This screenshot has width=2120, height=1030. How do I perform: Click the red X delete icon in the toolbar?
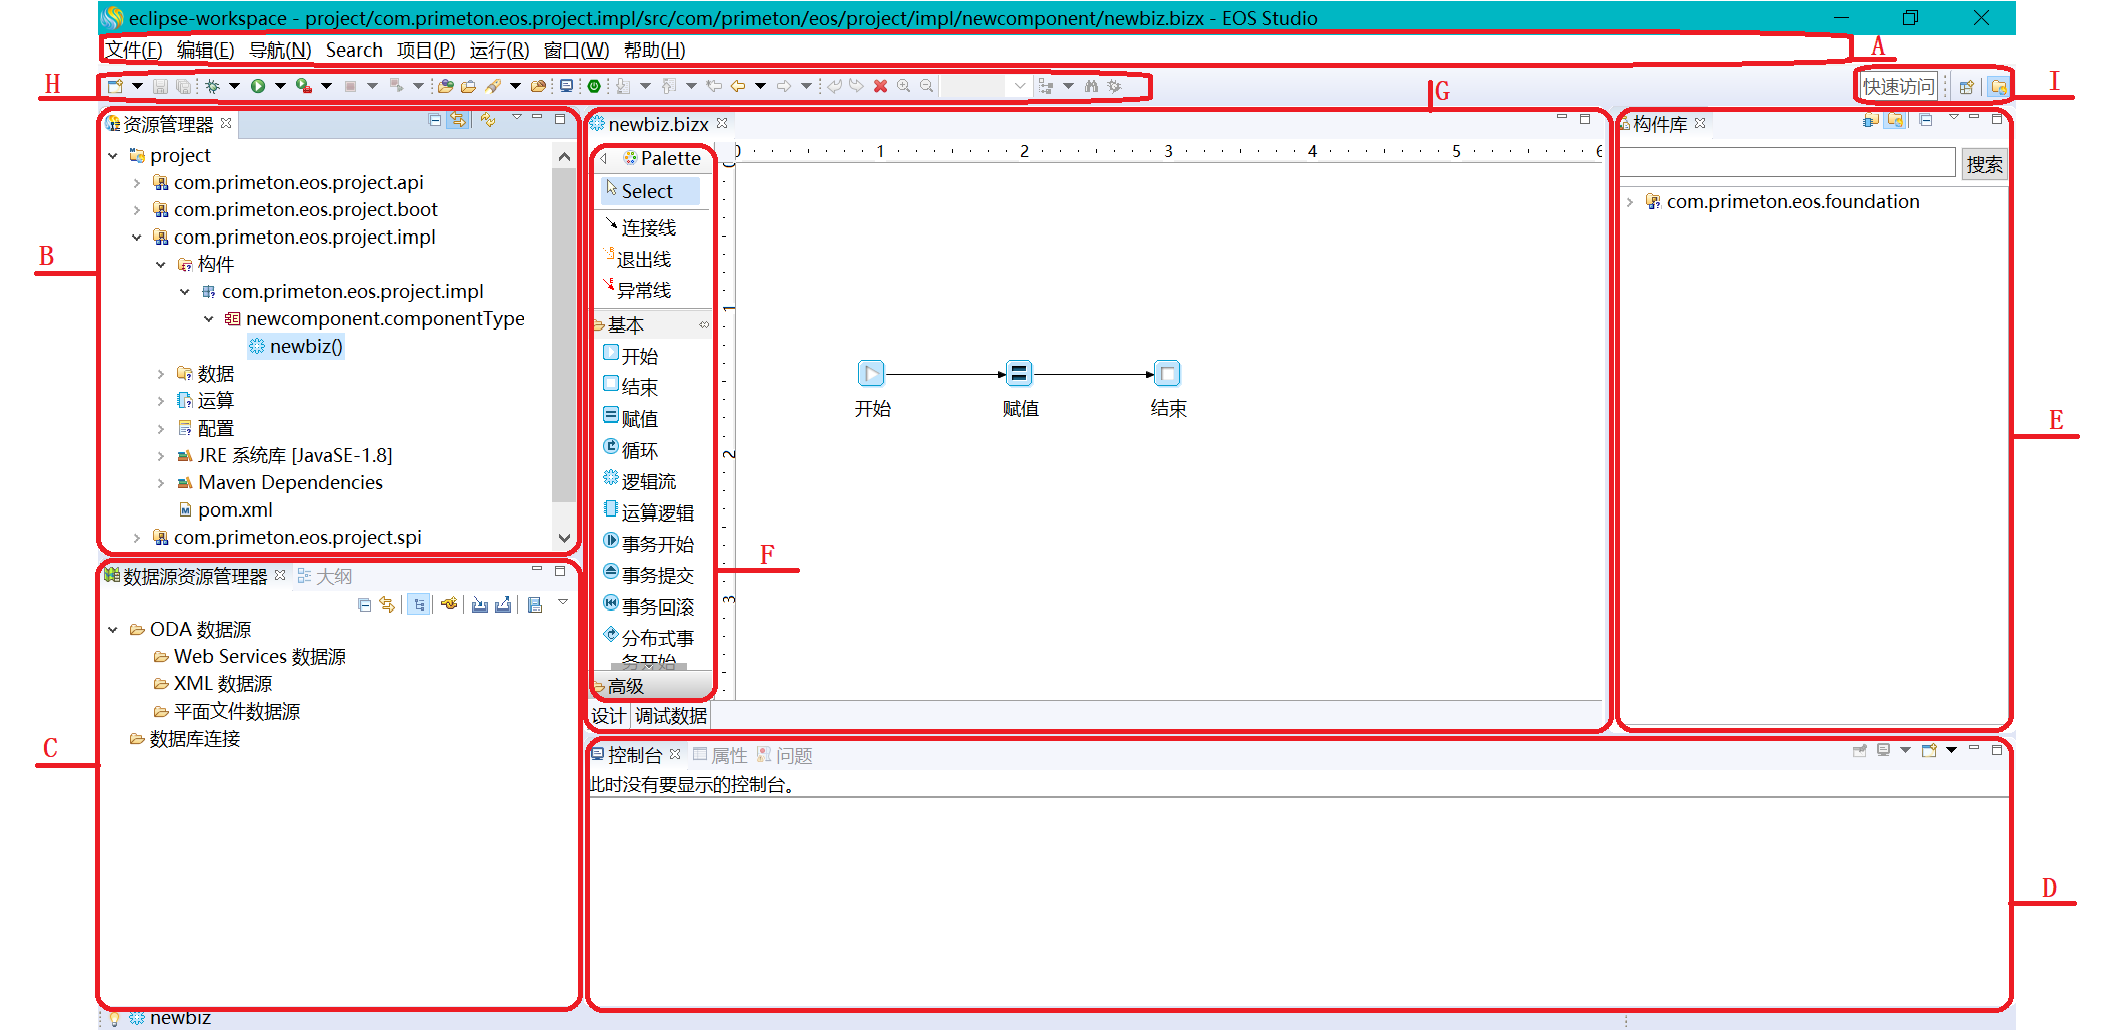880,86
